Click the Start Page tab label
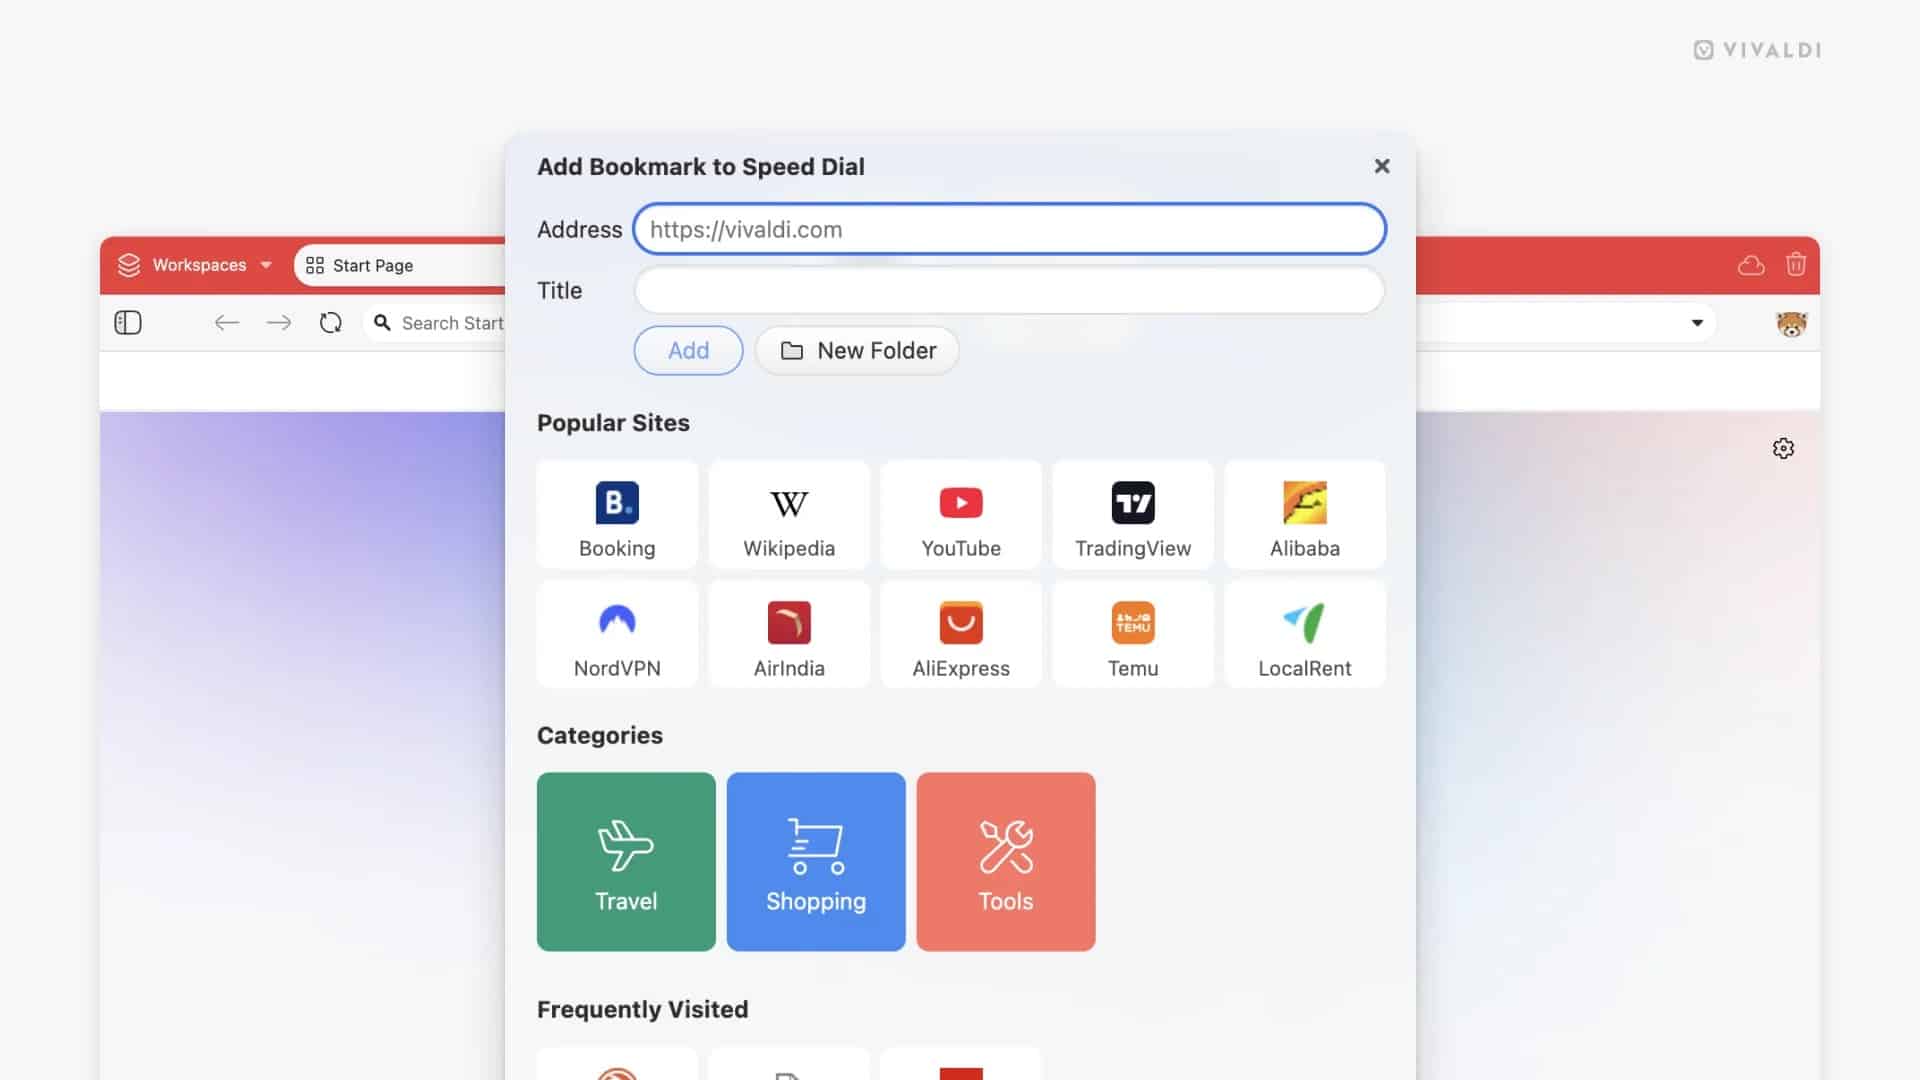This screenshot has height=1080, width=1920. (x=372, y=265)
